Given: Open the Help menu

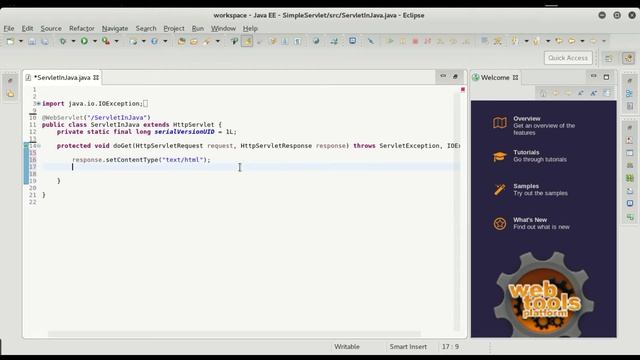Looking at the screenshot, I should pos(250,29).
